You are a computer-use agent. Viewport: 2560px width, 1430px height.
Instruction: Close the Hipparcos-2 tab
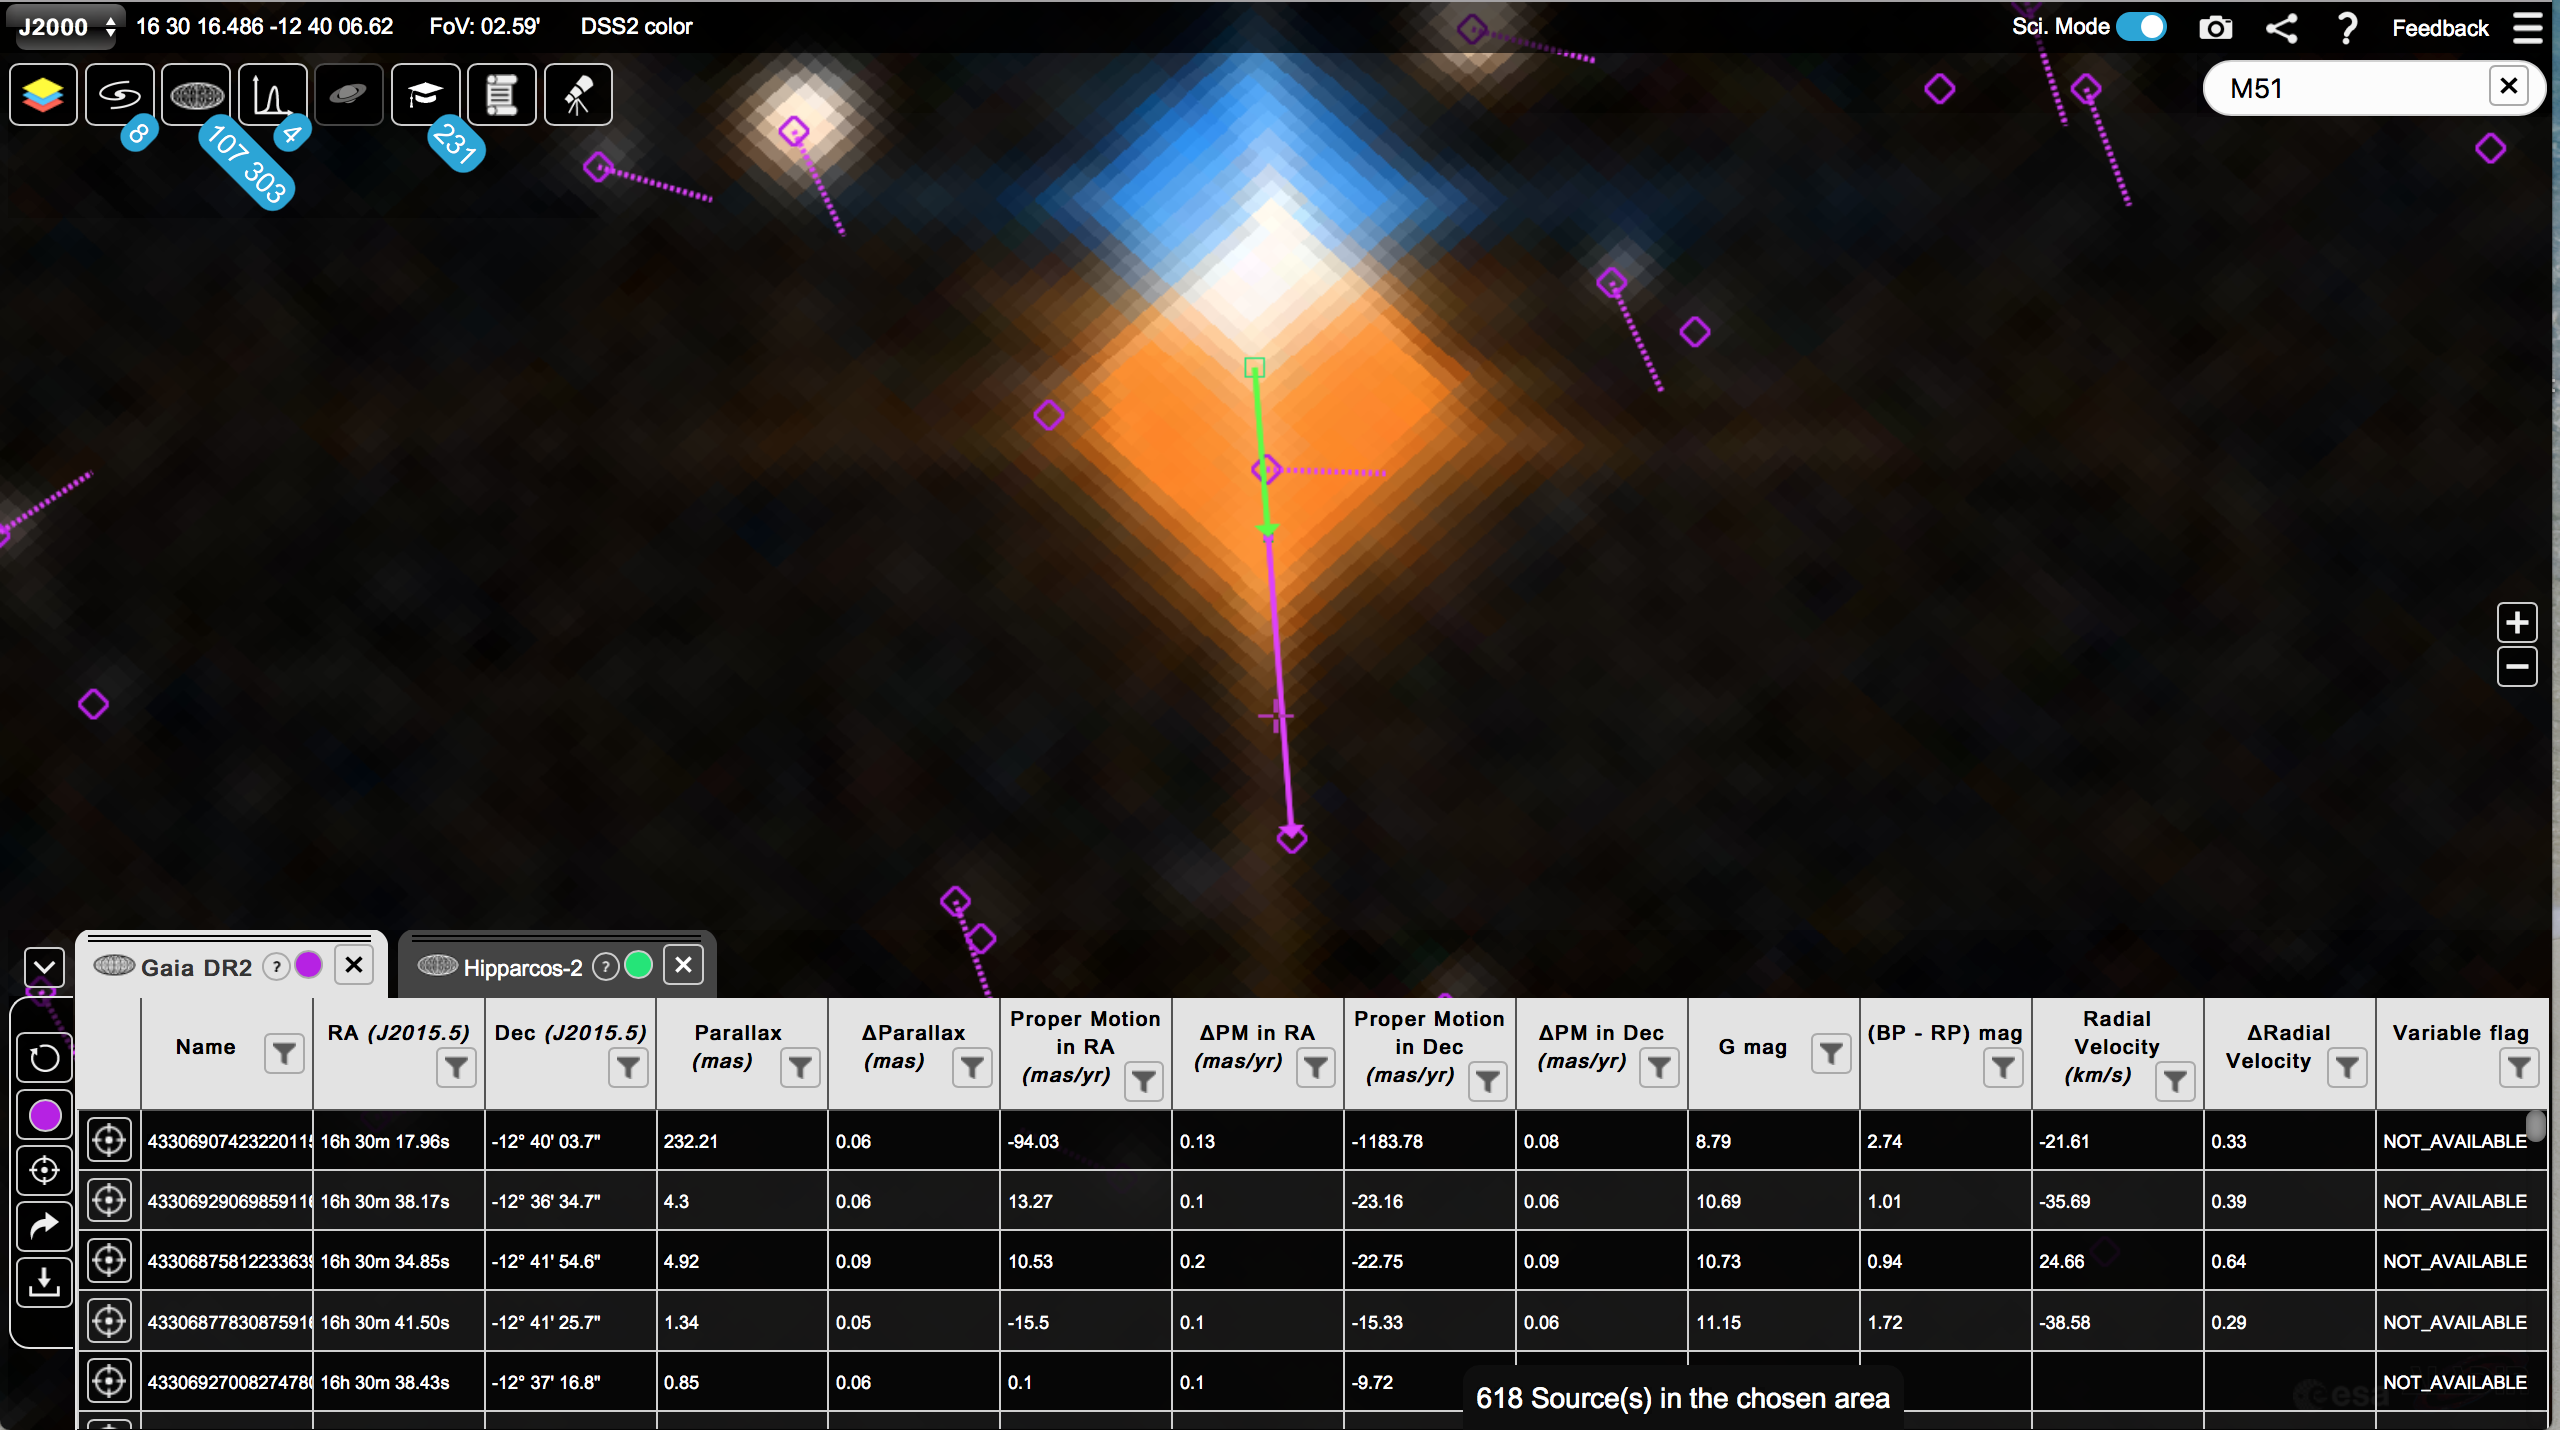pyautogui.click(x=683, y=965)
